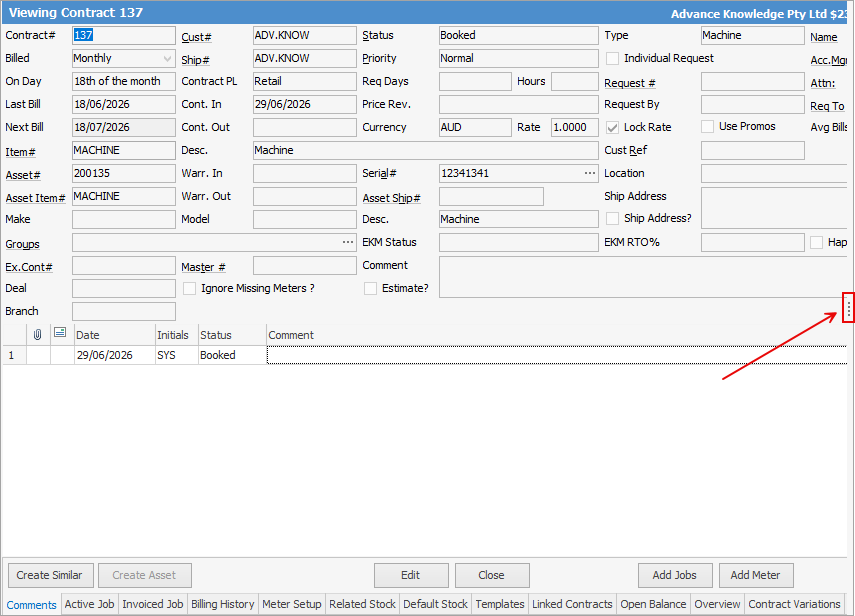Screen dimensions: 855x616
Task: Select the Default Stock tab
Action: (435, 604)
